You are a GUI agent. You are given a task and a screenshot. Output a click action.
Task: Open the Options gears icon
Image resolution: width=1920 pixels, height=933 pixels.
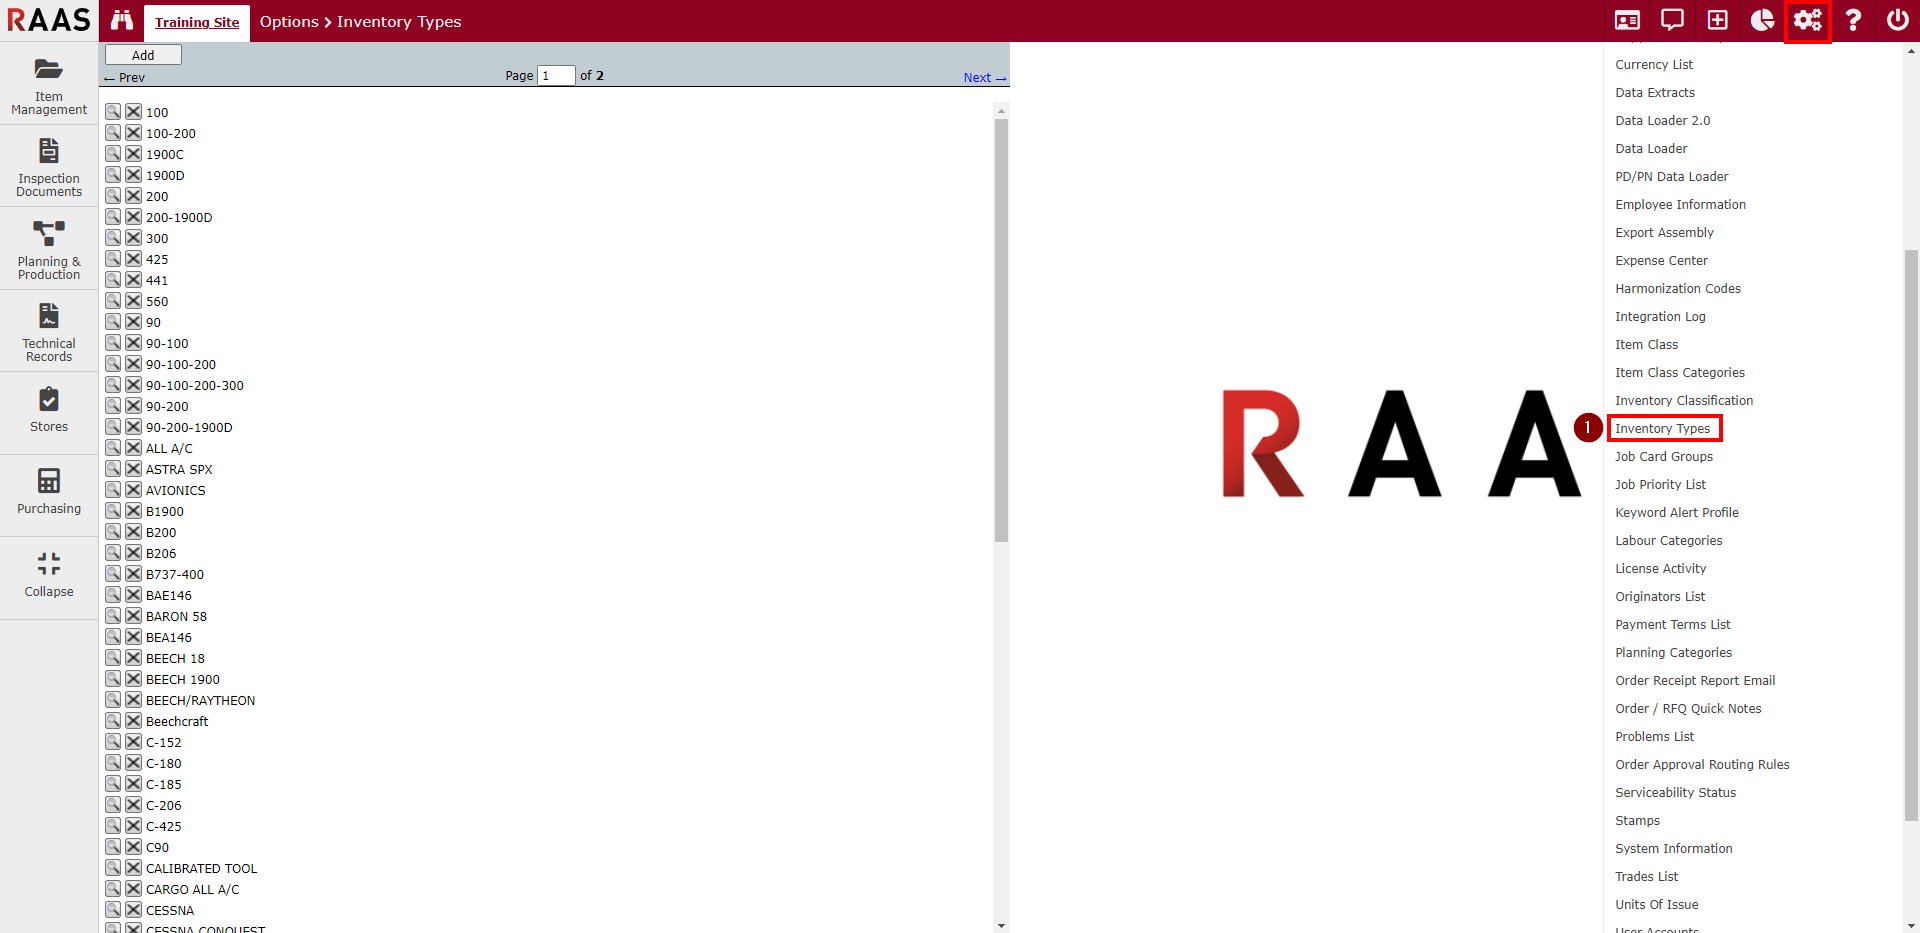pyautogui.click(x=1807, y=20)
